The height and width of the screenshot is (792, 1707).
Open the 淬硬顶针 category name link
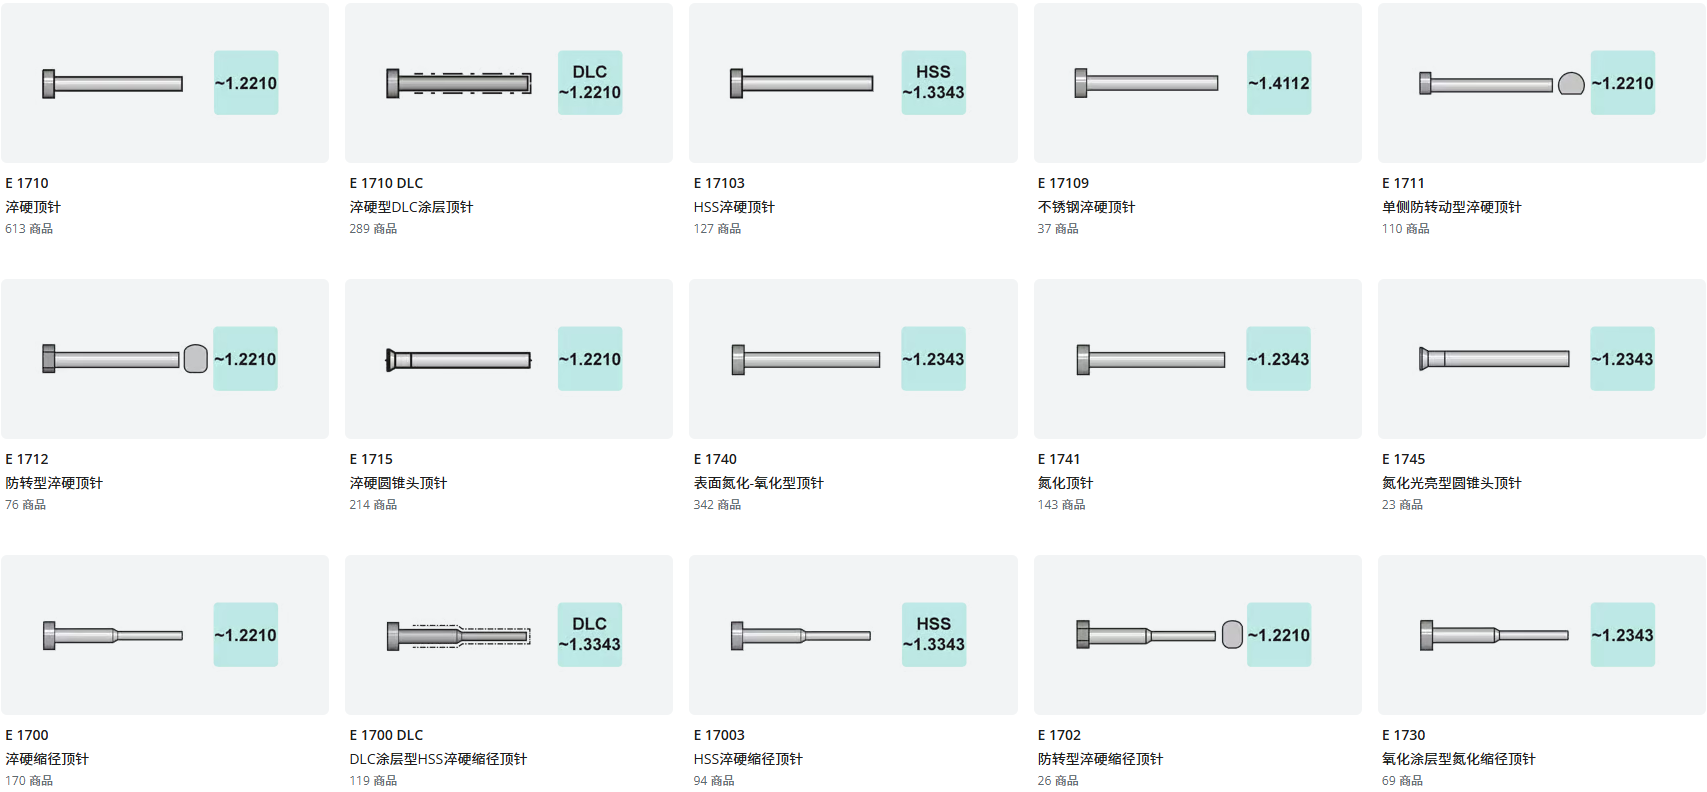[x=33, y=207]
